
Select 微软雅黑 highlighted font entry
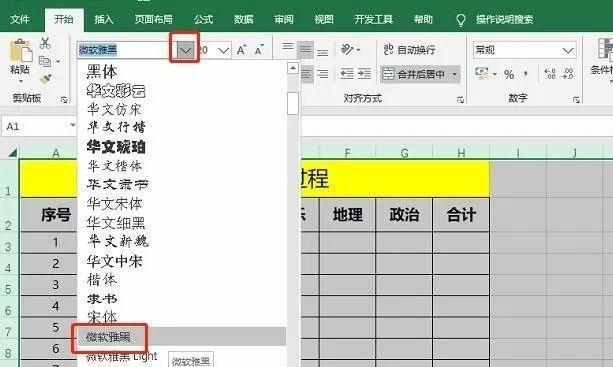pyautogui.click(x=182, y=337)
